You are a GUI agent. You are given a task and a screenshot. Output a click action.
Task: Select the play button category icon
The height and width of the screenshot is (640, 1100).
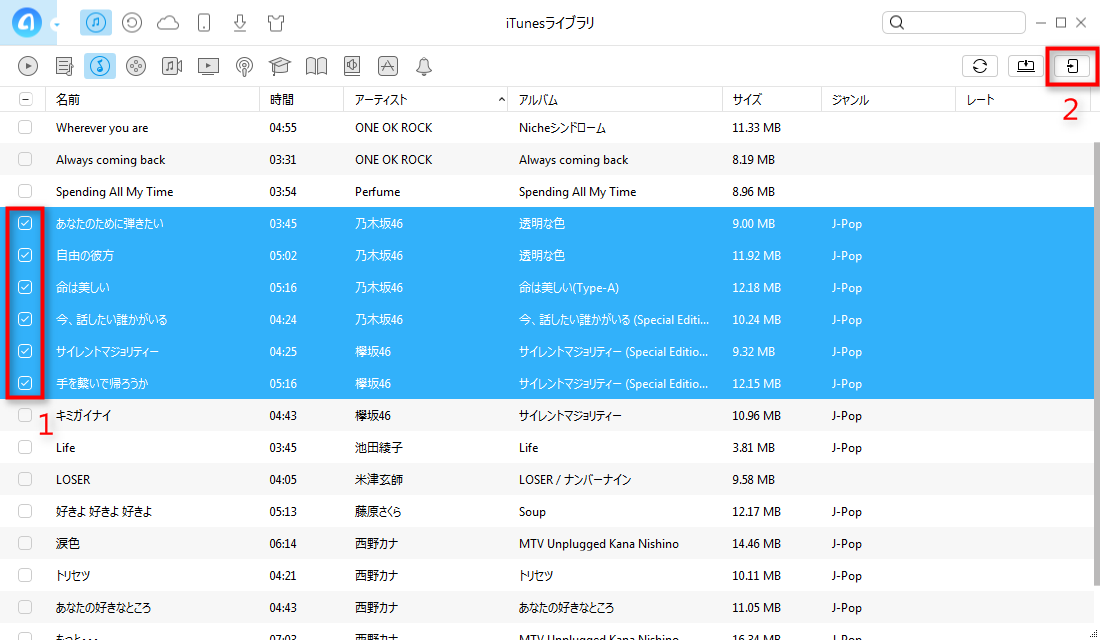(x=28, y=66)
